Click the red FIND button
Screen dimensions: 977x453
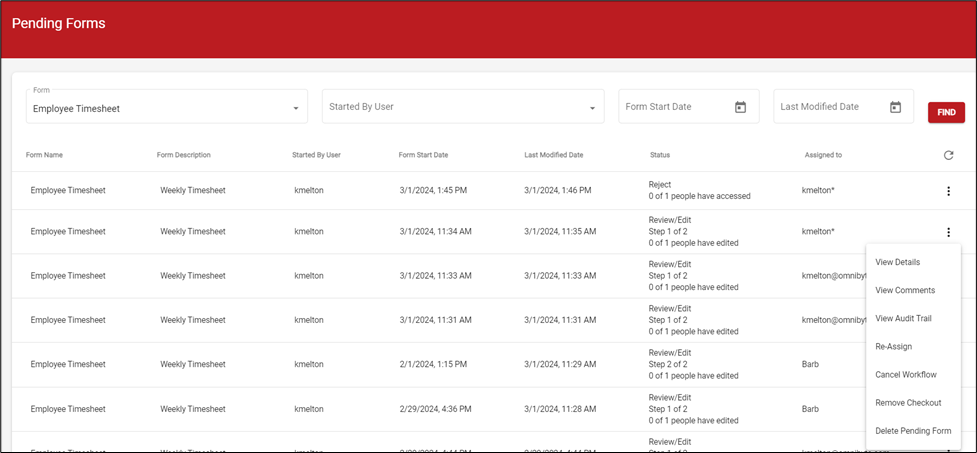click(945, 113)
